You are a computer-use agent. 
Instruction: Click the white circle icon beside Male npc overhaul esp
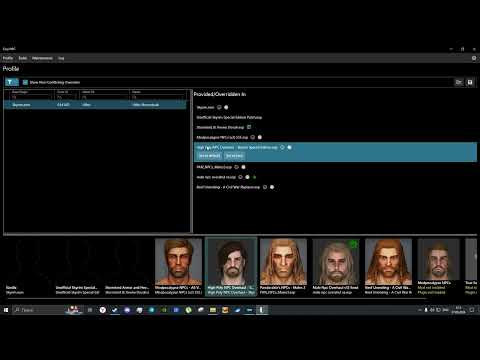coord(247,177)
